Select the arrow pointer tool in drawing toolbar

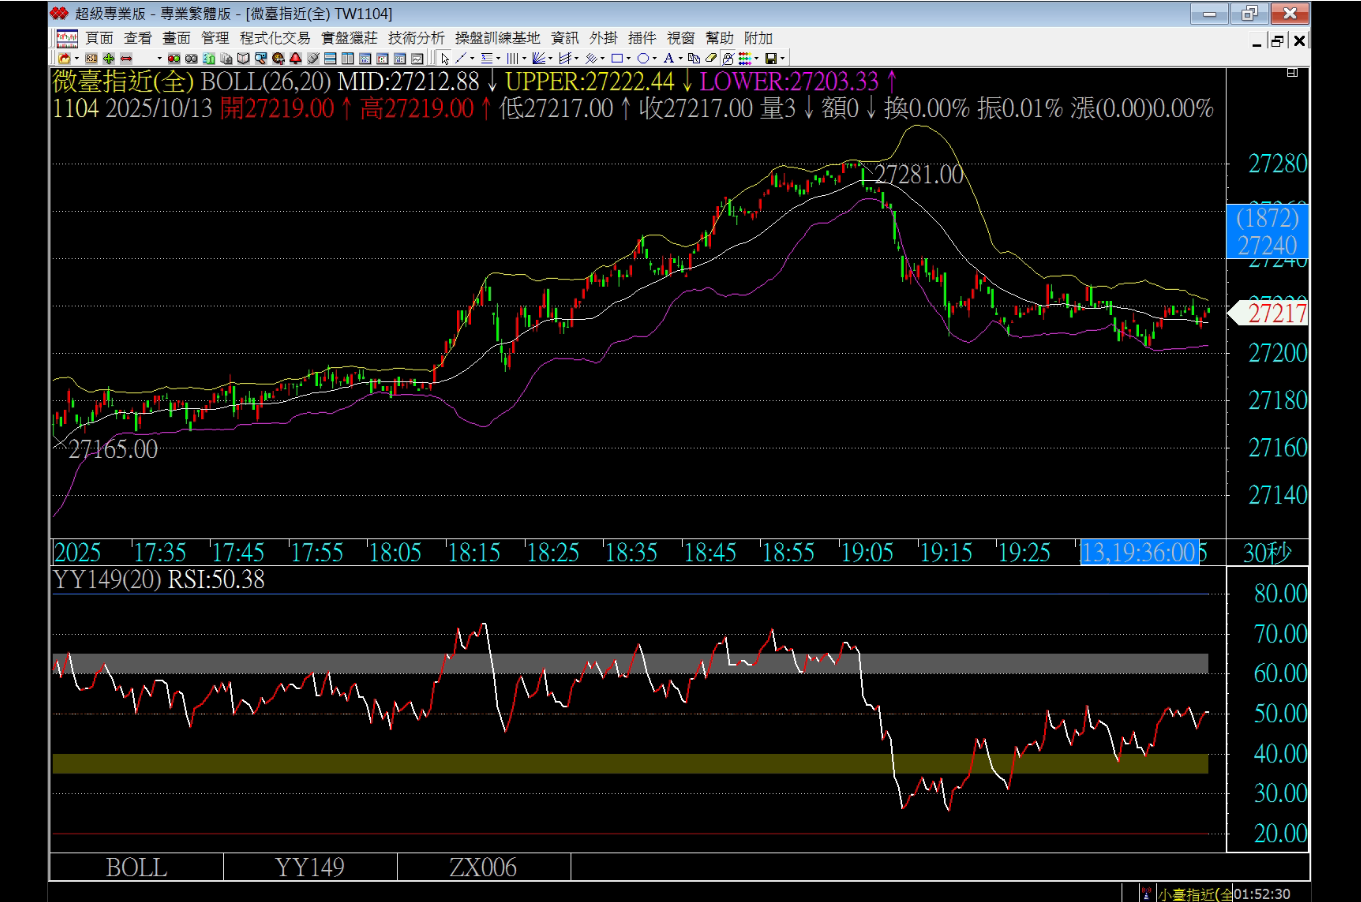tap(445, 58)
